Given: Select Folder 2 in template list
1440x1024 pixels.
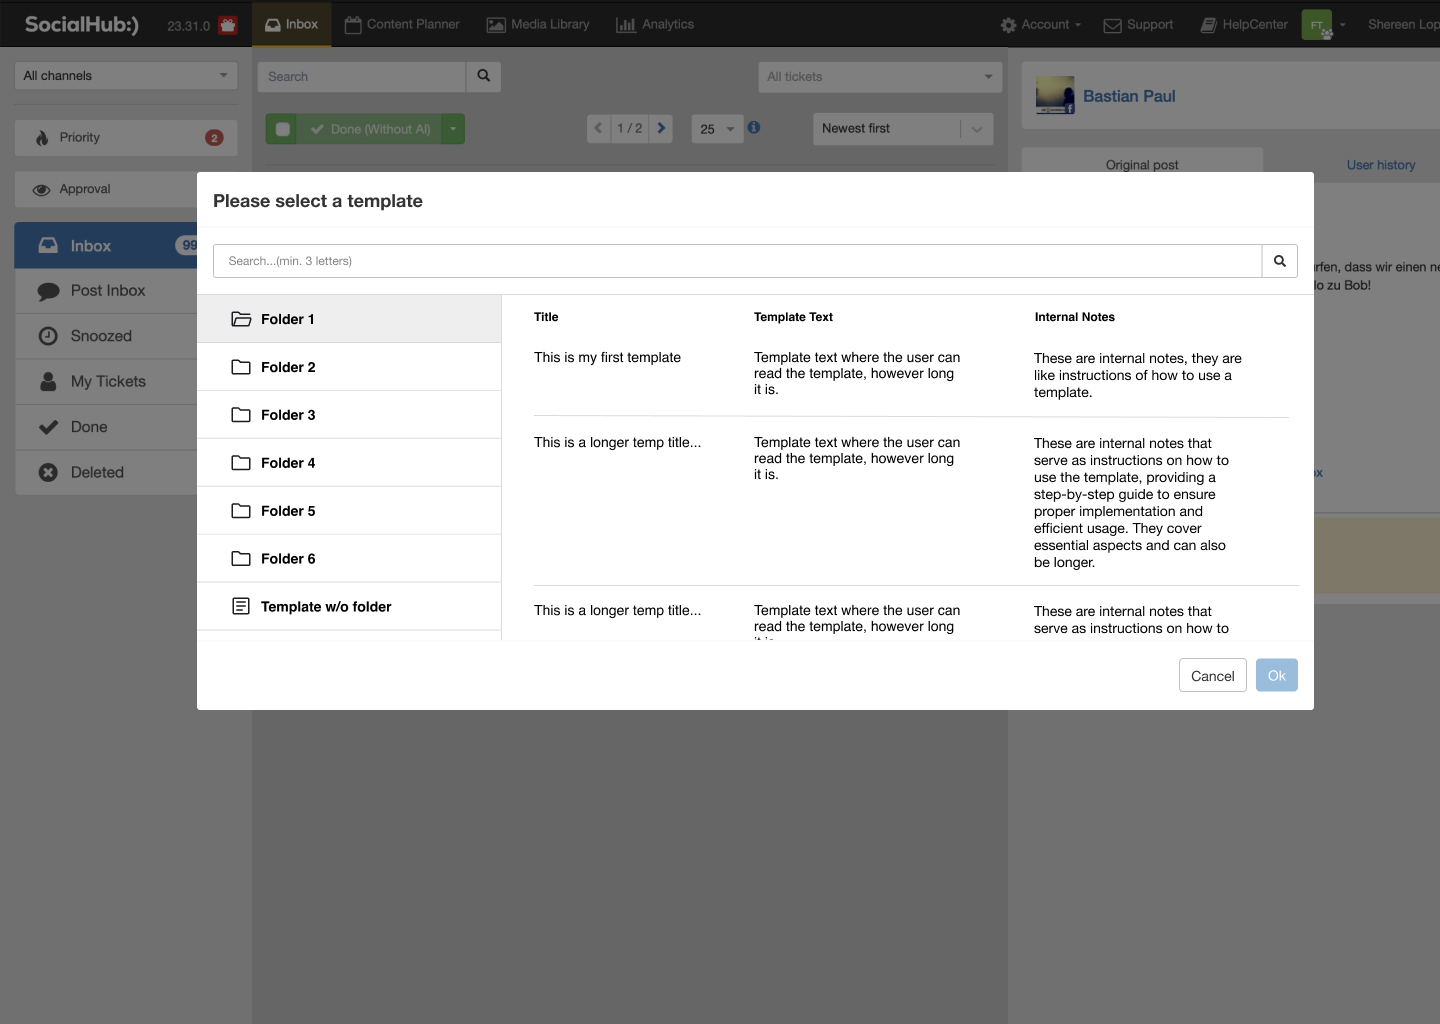Looking at the screenshot, I should [349, 367].
